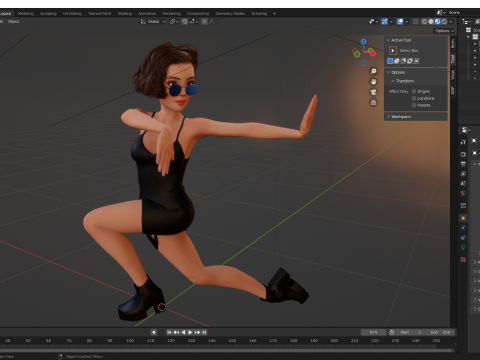Screen dimensions: 480x360
Task: Switch to the Animation workspace tab
Action: [x=147, y=14]
